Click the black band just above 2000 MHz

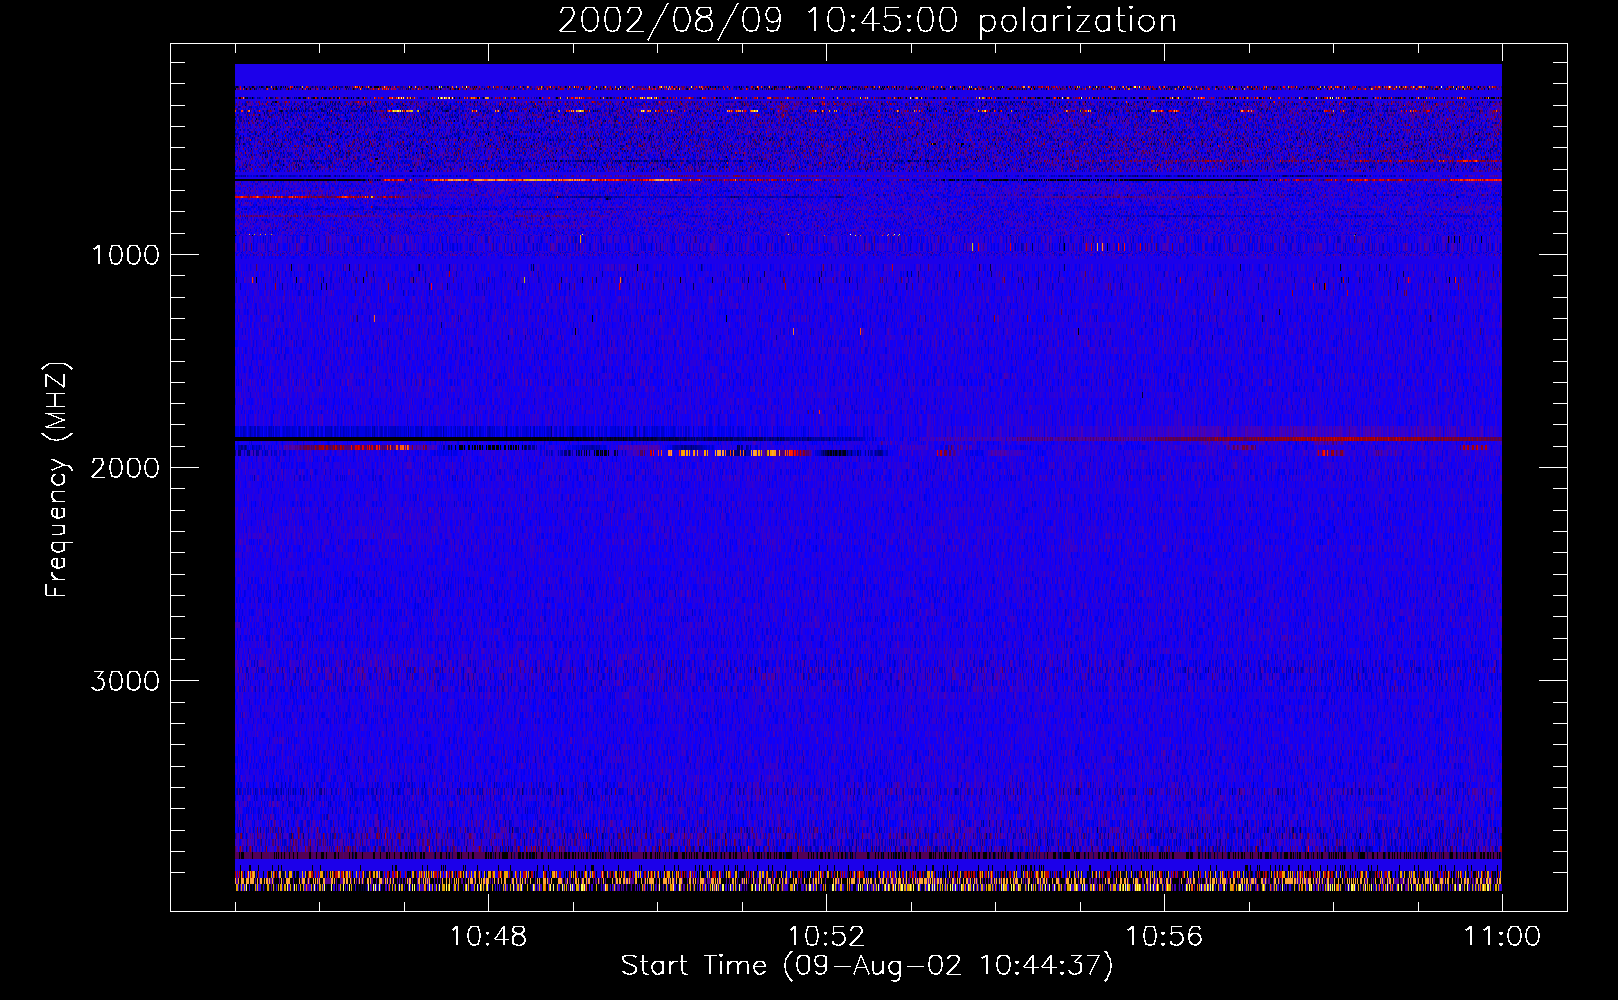click(550, 439)
